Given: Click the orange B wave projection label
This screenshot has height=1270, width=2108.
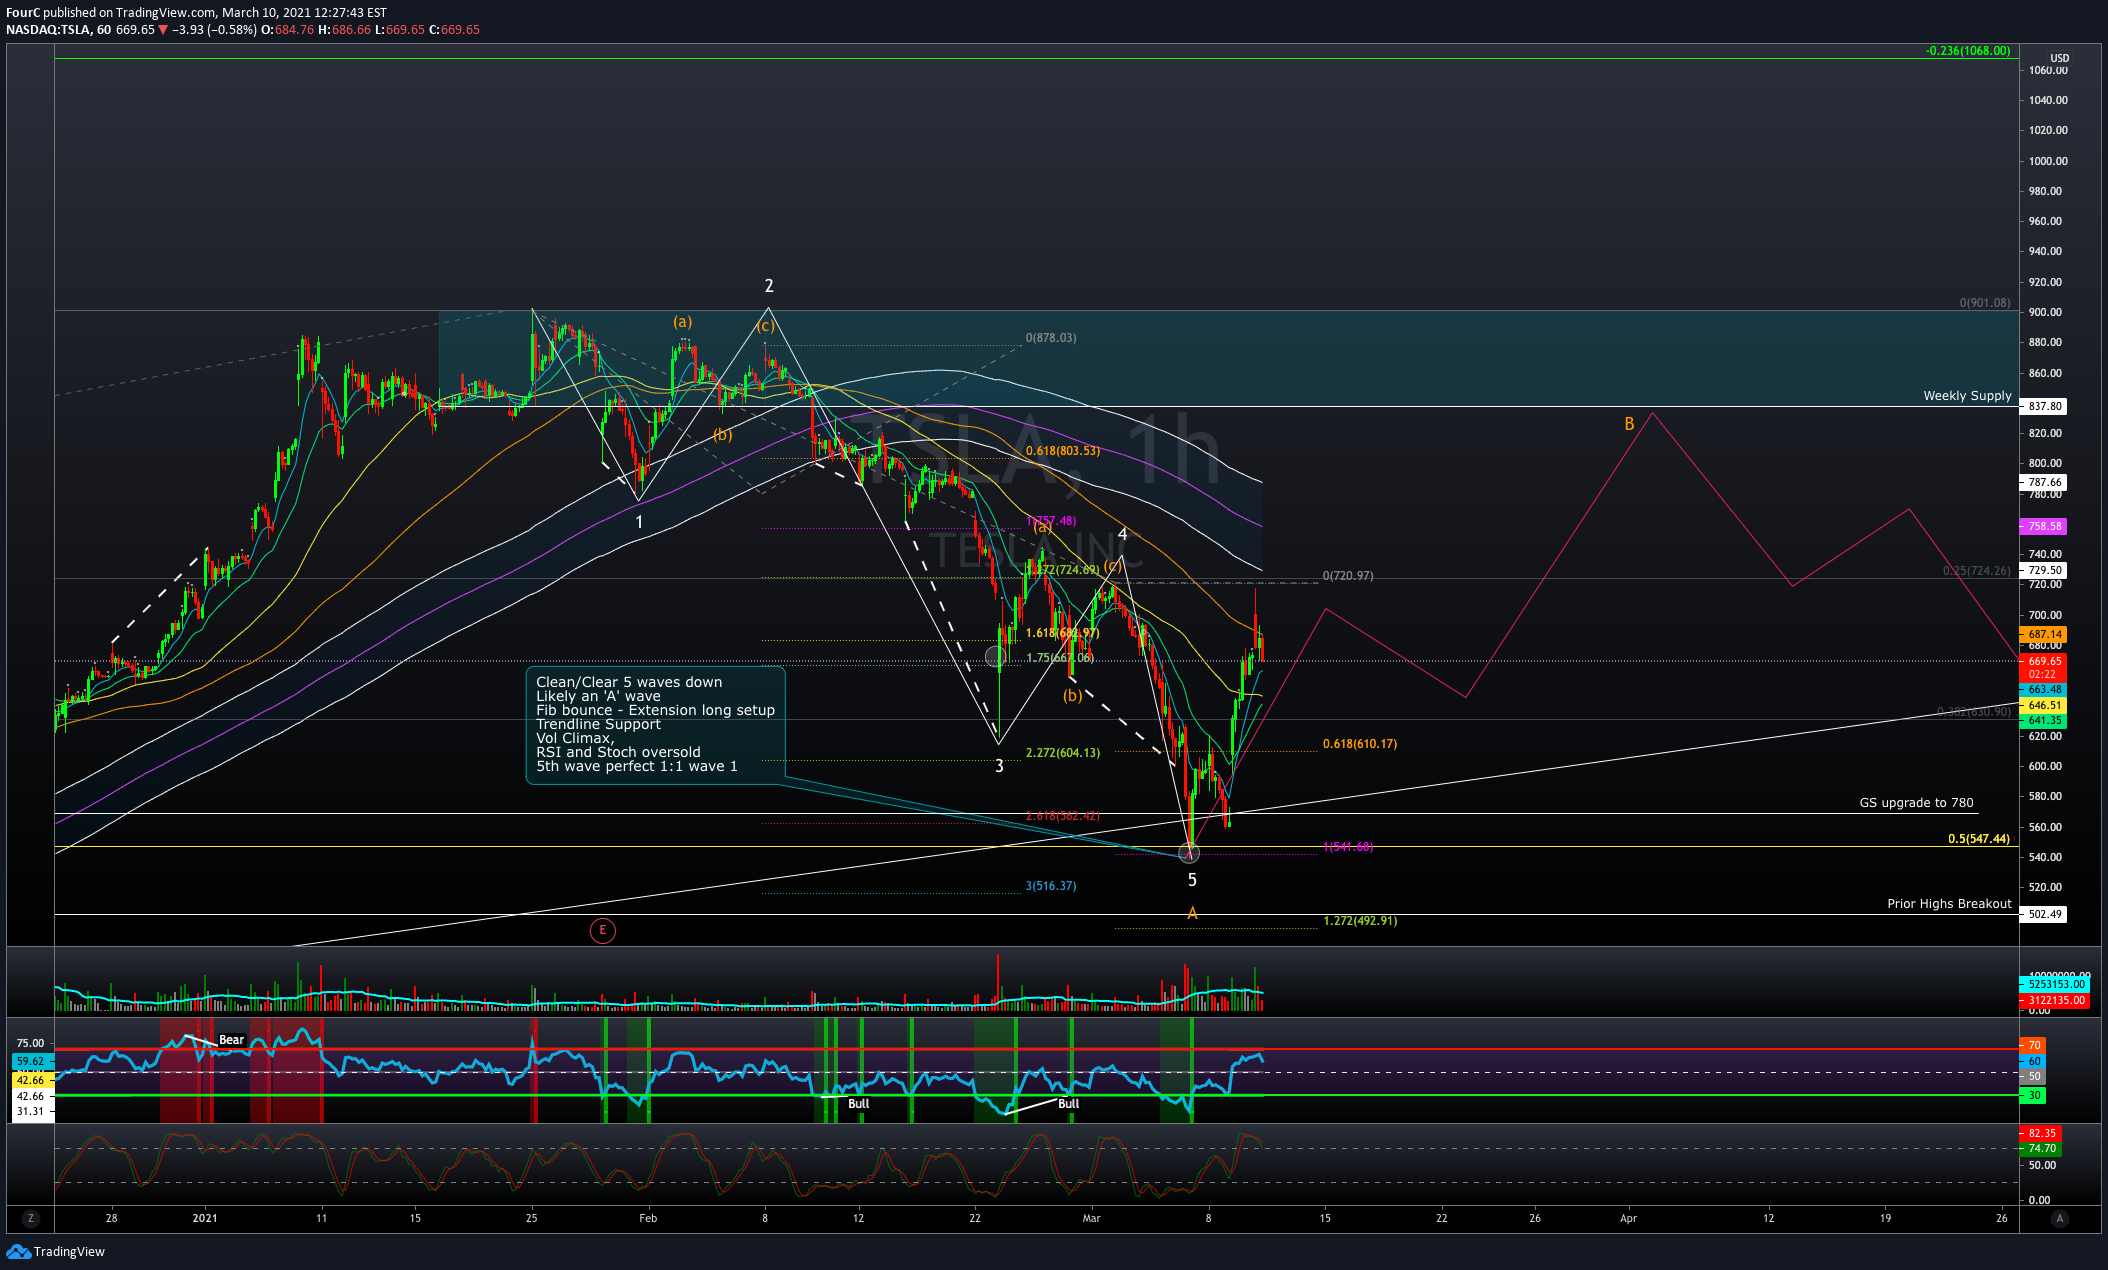Looking at the screenshot, I should tap(1629, 424).
